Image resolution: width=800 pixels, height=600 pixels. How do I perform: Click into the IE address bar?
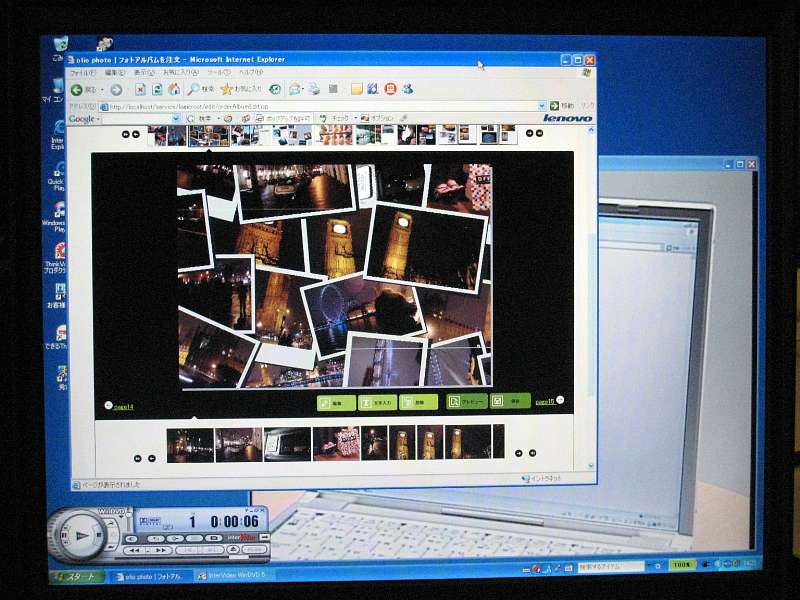(x=320, y=107)
